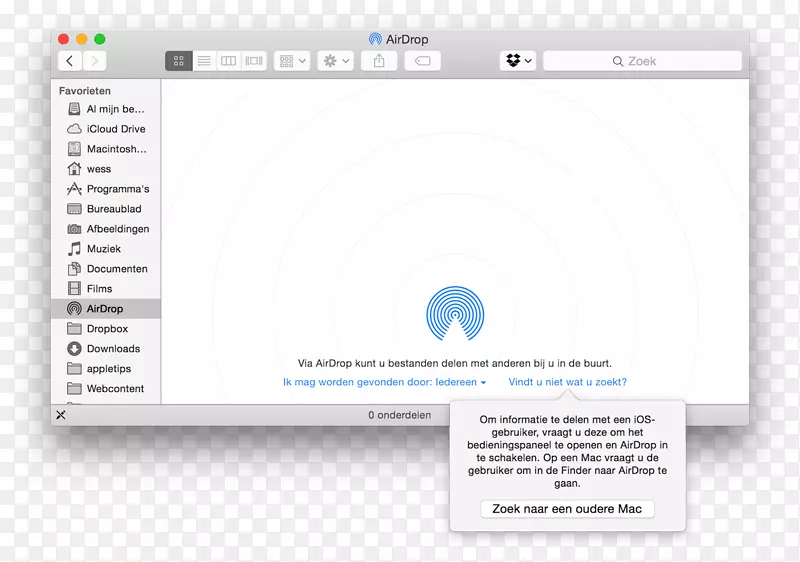Open Films in the sidebar
Viewport: 800px width, 562px height.
(x=106, y=289)
